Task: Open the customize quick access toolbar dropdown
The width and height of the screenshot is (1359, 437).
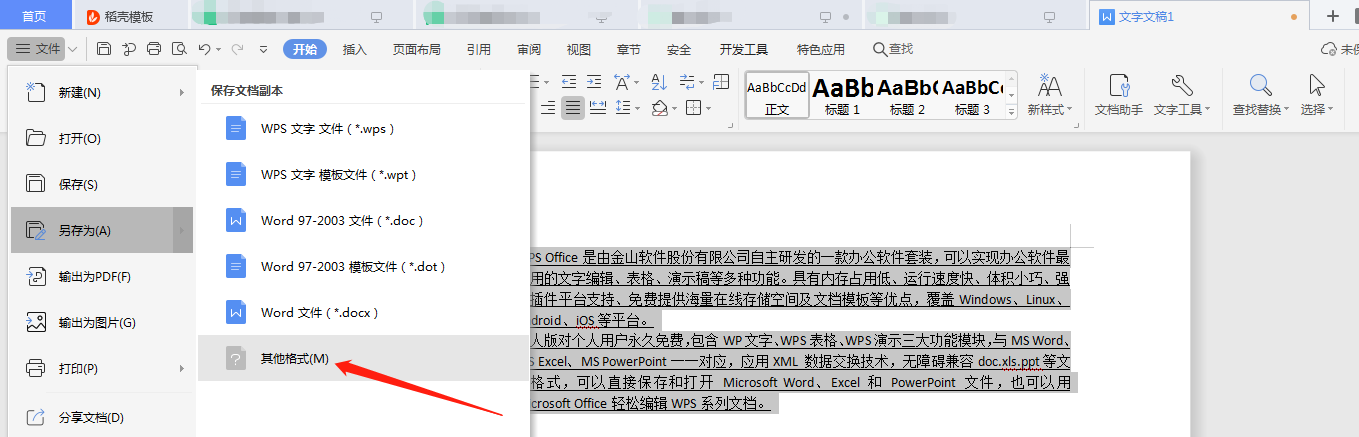Action: [x=264, y=49]
